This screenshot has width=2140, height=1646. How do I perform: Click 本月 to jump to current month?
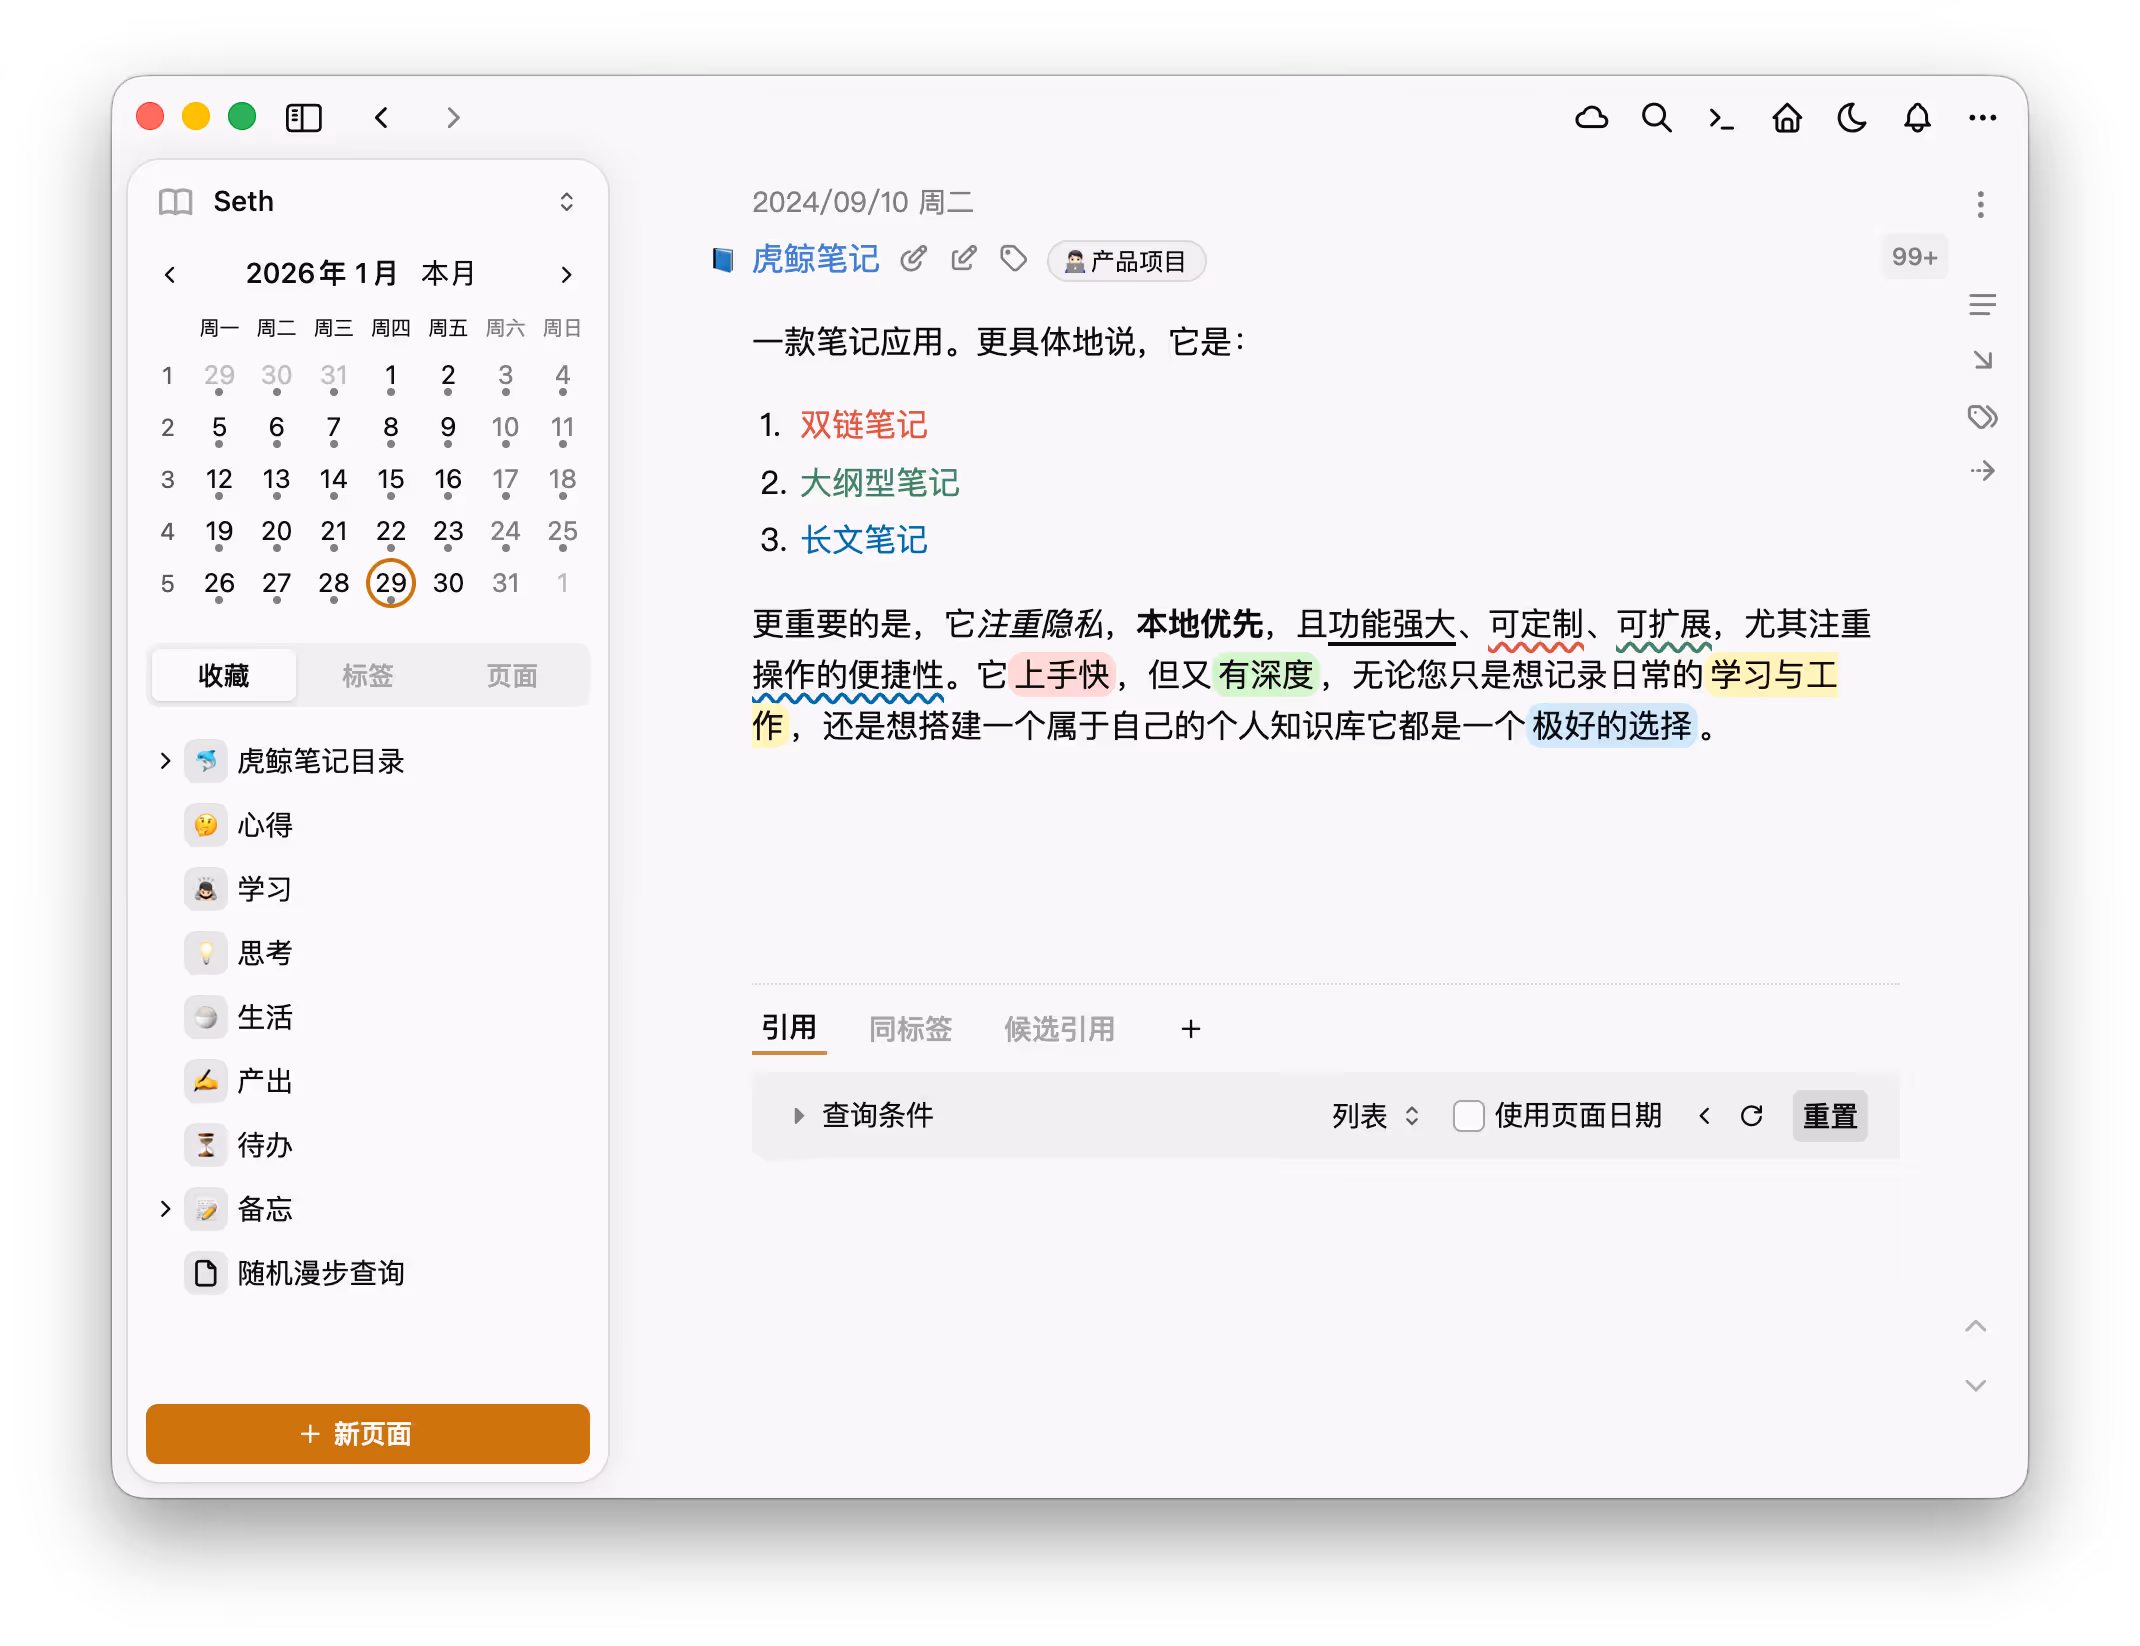tap(447, 273)
